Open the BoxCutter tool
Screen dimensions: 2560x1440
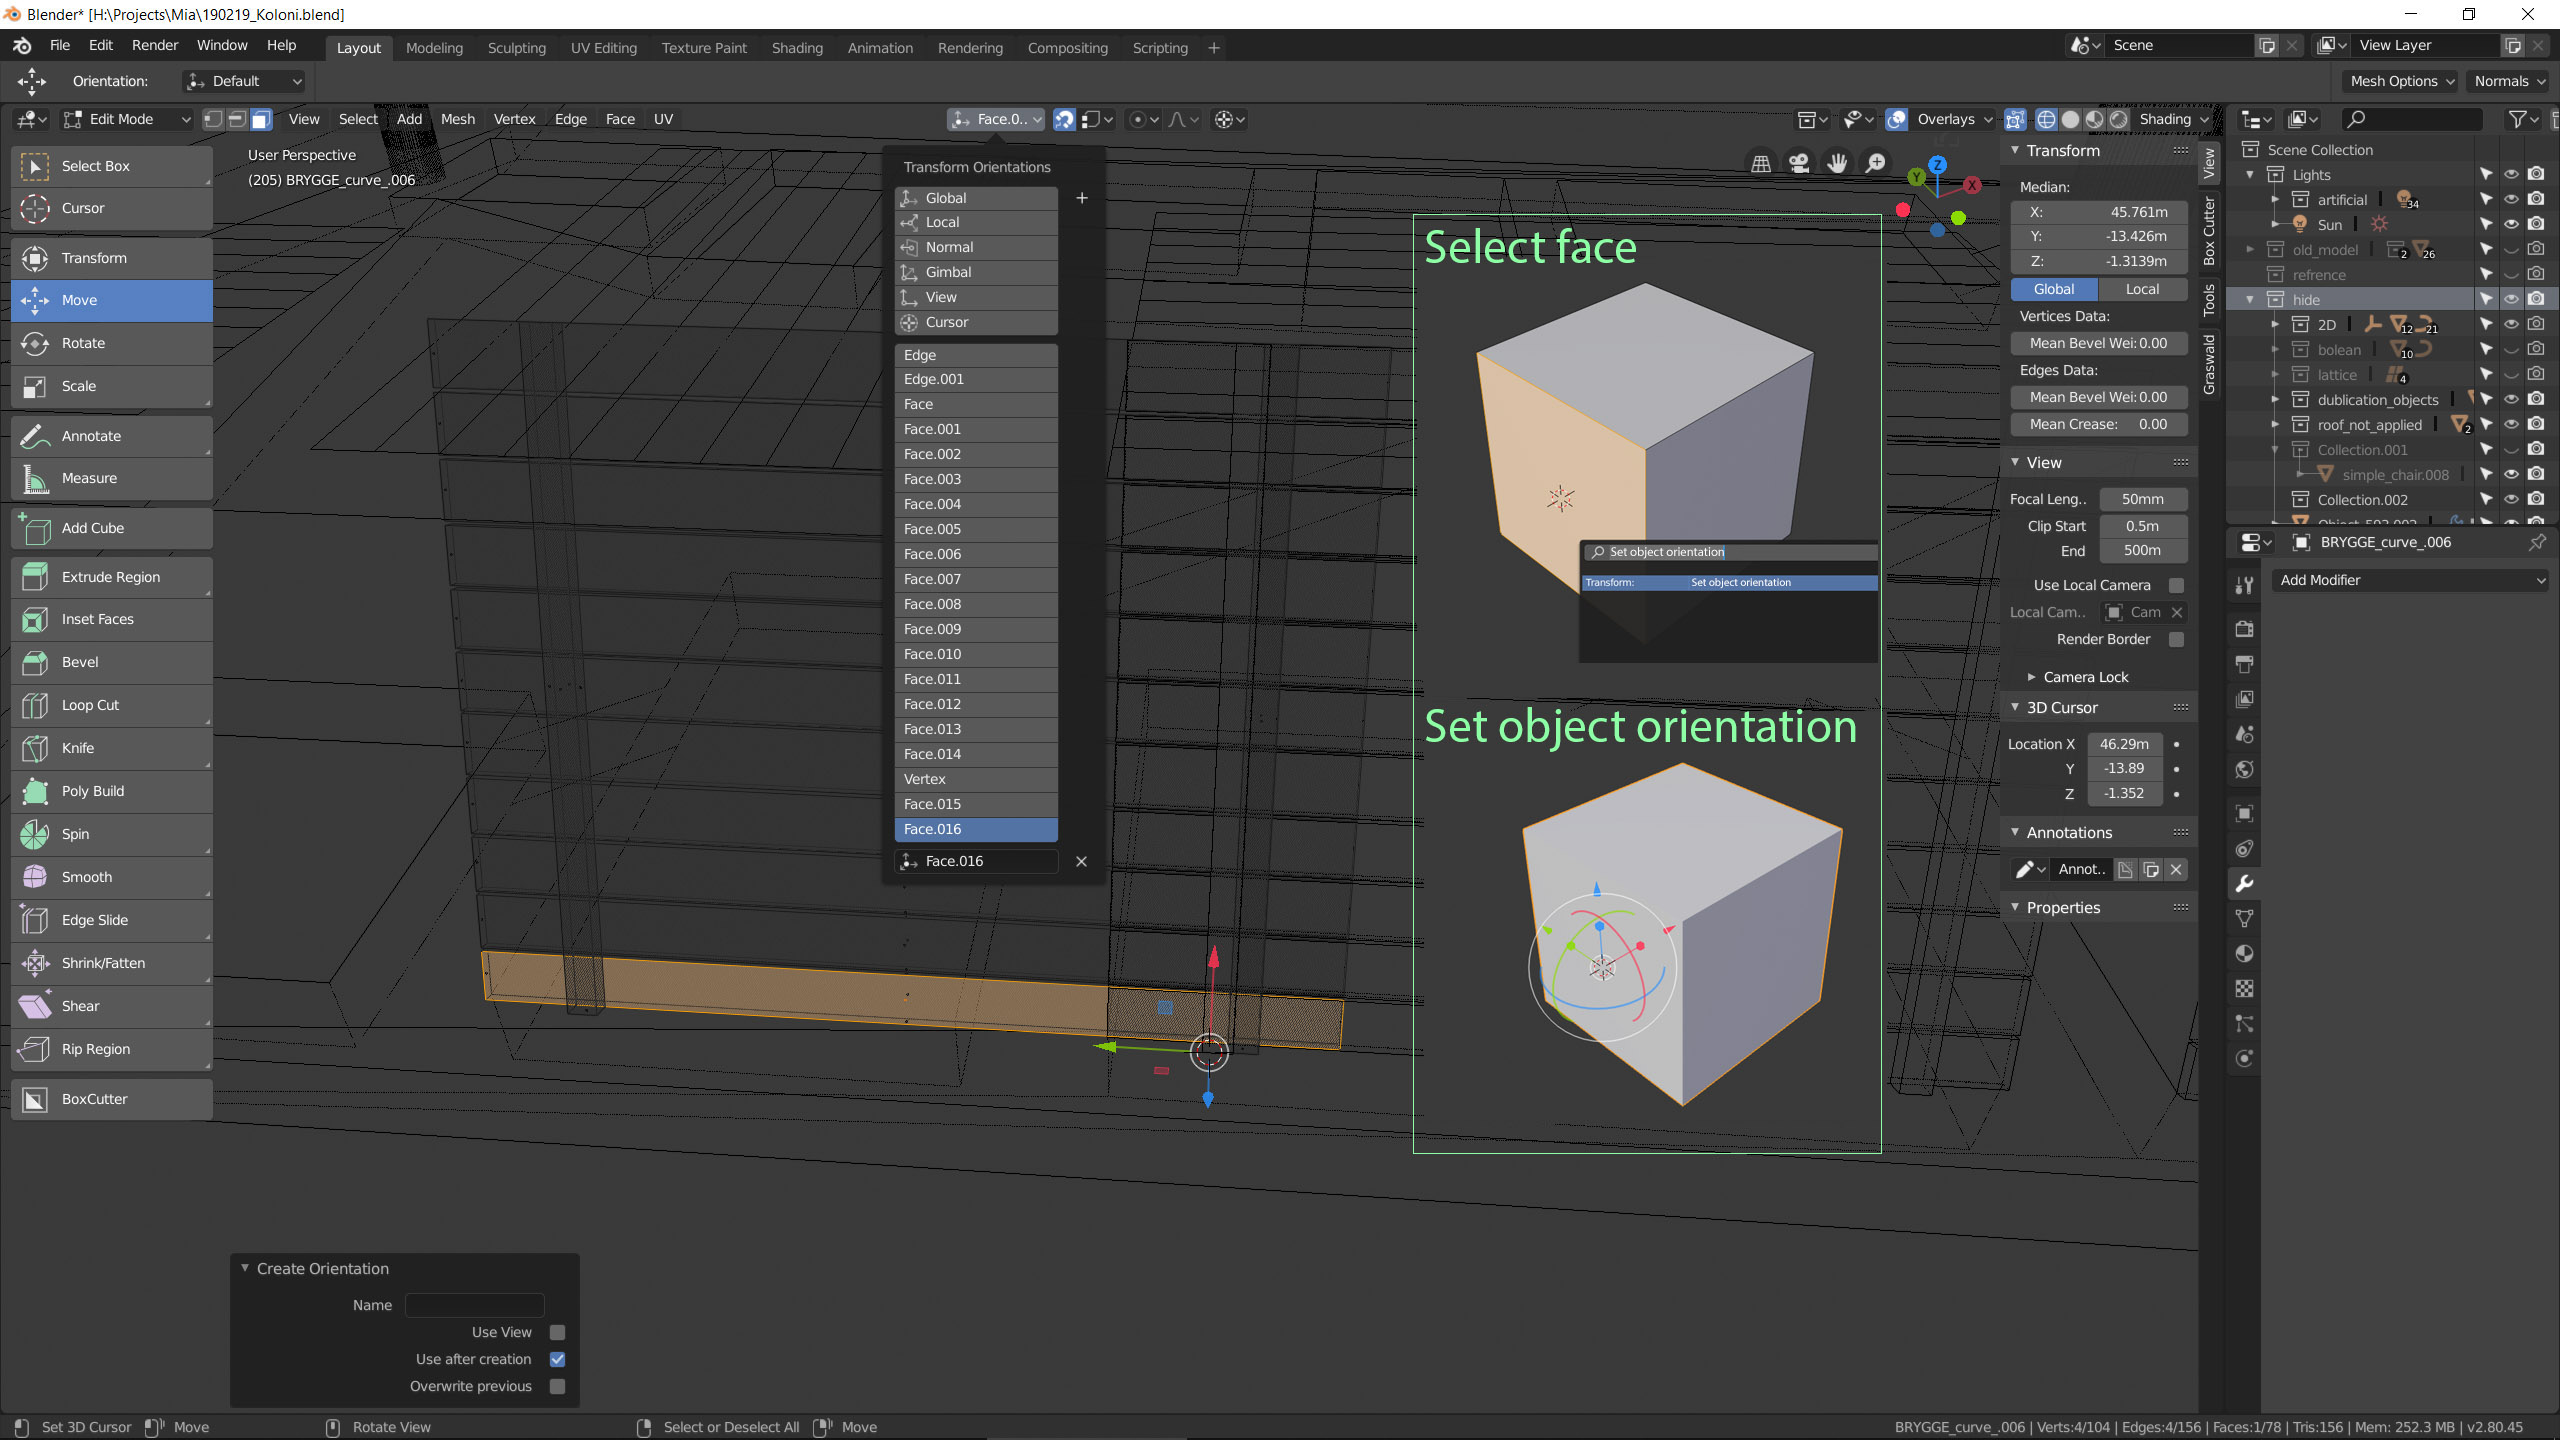pyautogui.click(x=112, y=1099)
